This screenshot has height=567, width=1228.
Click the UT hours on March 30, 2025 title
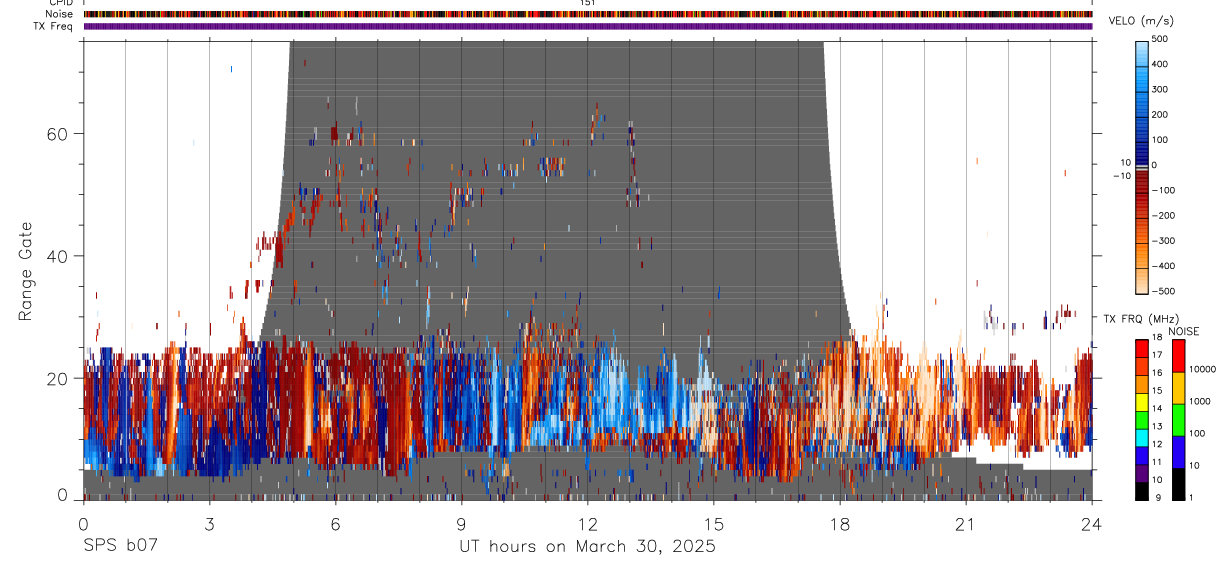click(x=587, y=547)
